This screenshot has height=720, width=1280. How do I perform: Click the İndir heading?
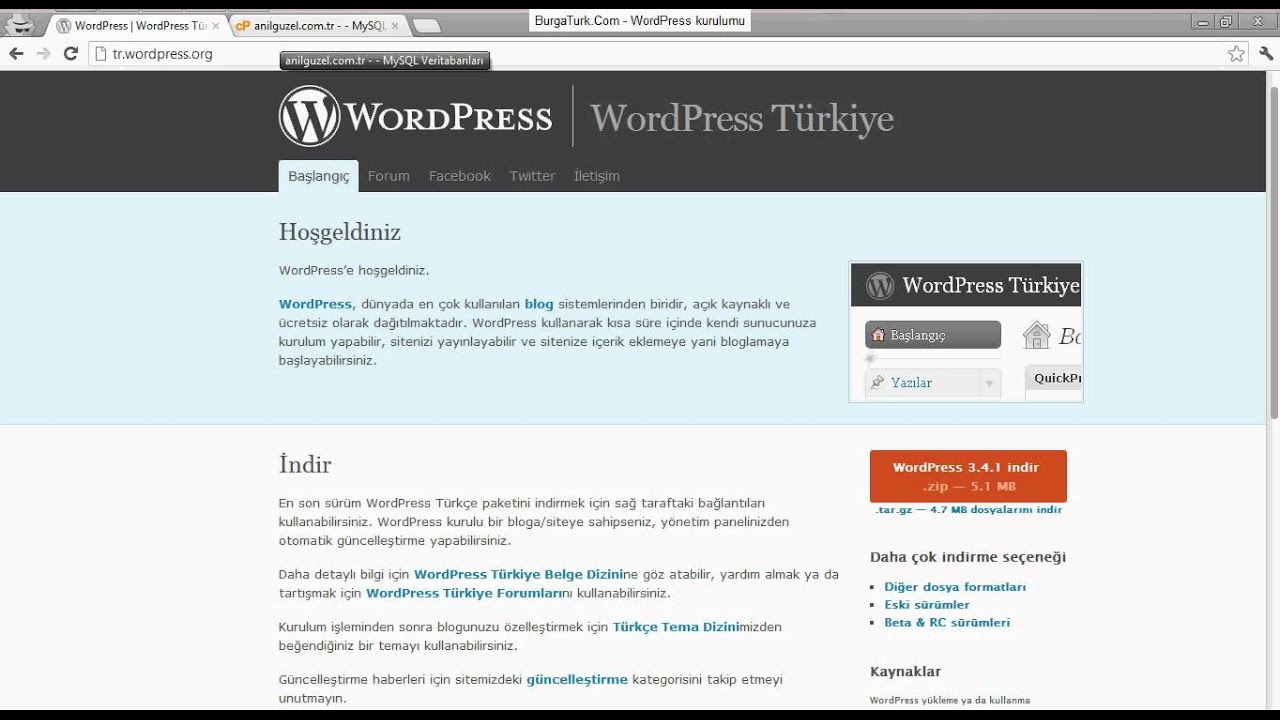click(305, 465)
